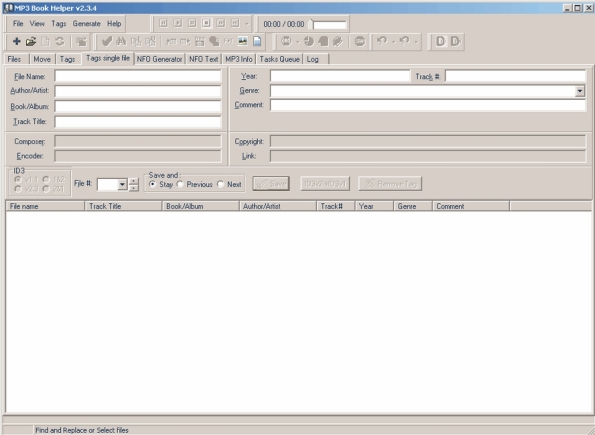The image size is (595, 435).
Task: Click the plus Add files icon
Action: pyautogui.click(x=16, y=41)
